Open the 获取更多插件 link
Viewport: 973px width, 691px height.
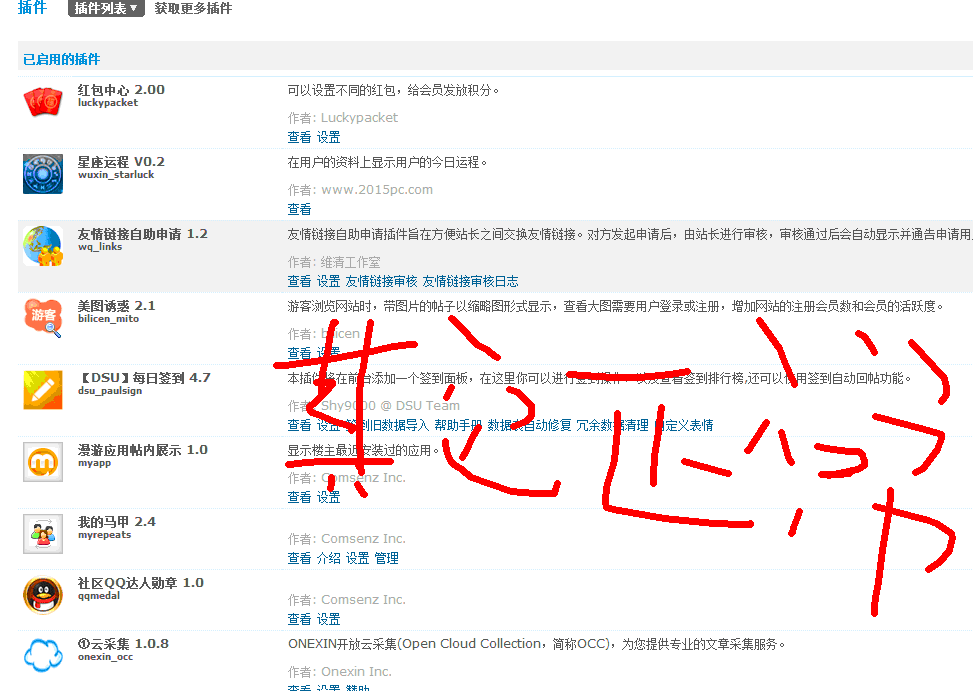(193, 8)
